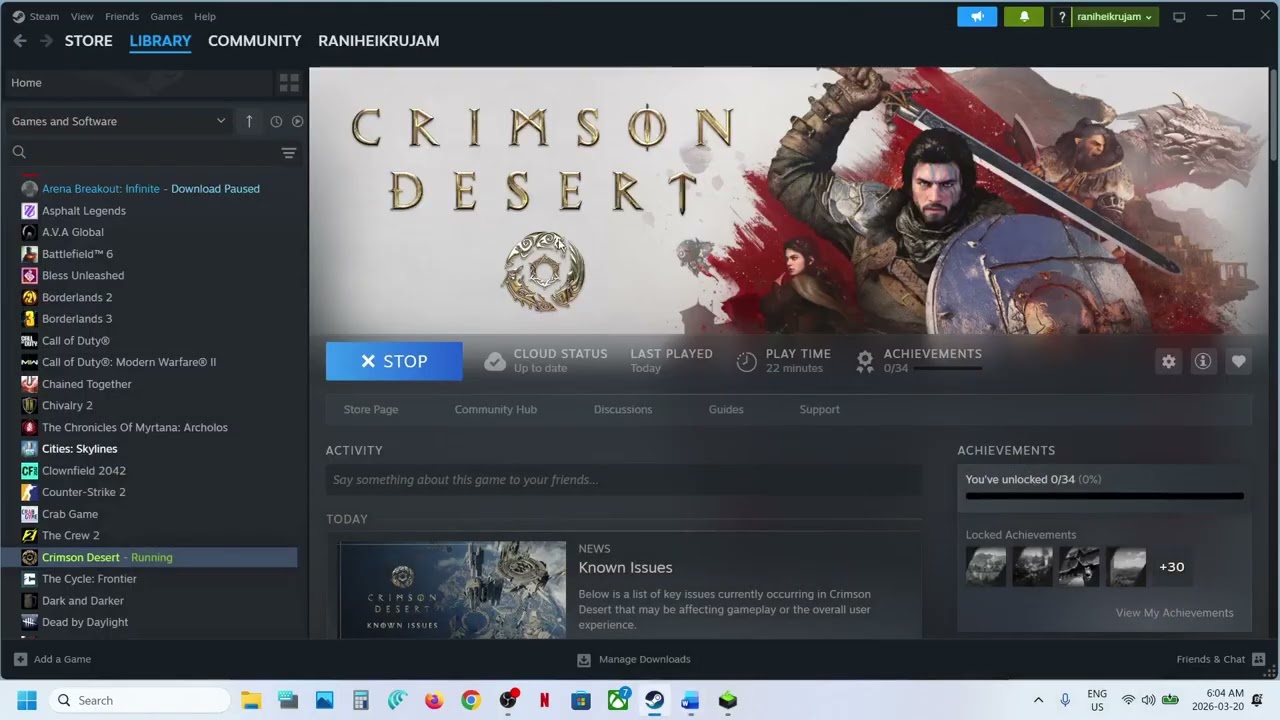Open the notifications bell
Viewport: 1280px width, 720px height.
pos(1024,17)
